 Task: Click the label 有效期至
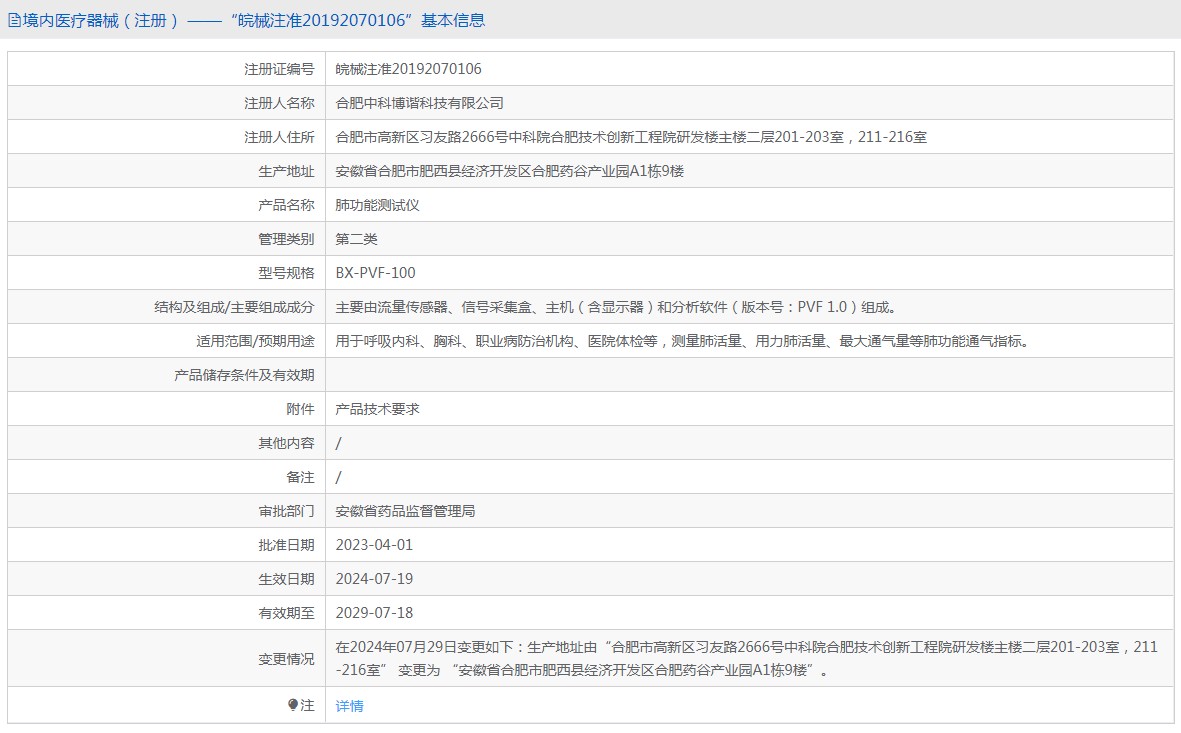tap(286, 612)
